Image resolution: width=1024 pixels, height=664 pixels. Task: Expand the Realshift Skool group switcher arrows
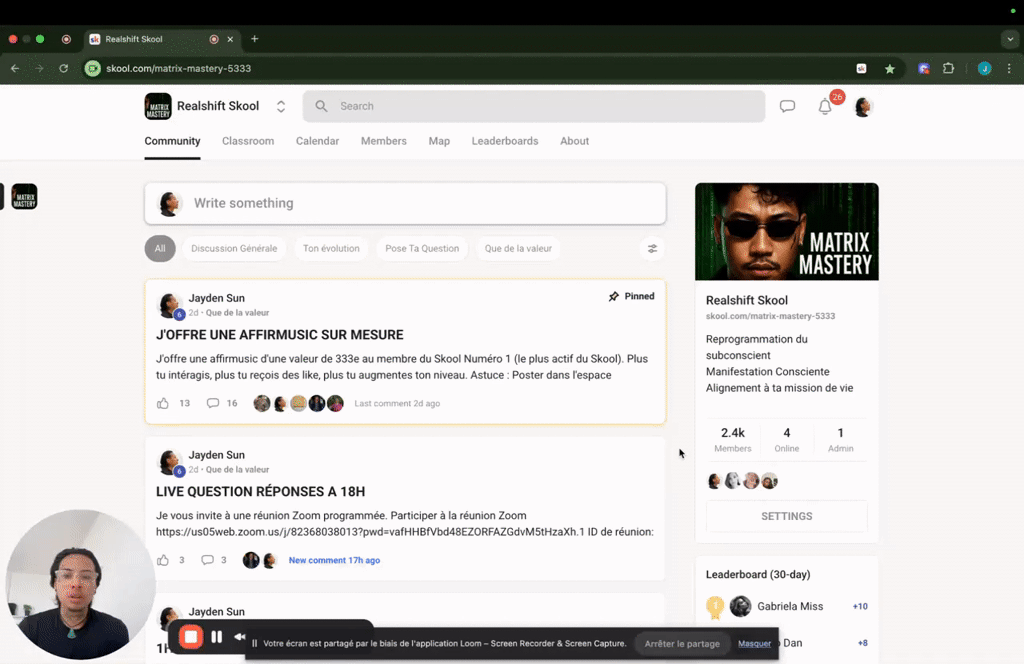tap(281, 106)
